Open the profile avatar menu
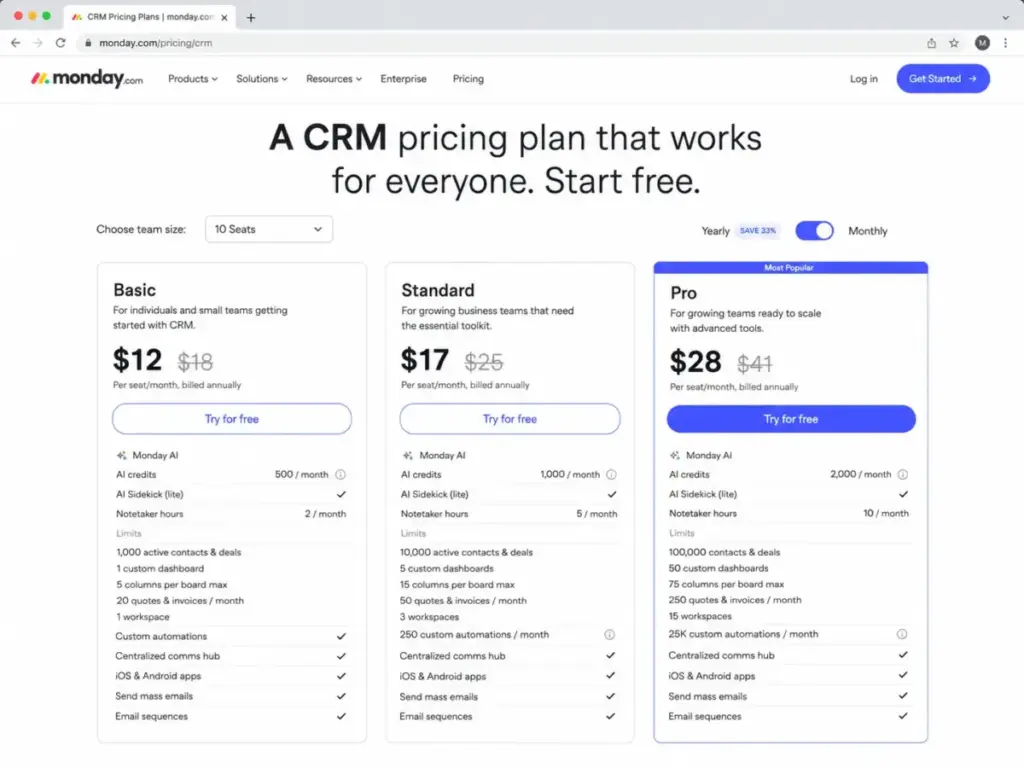The image size is (1024, 768). click(x=982, y=43)
